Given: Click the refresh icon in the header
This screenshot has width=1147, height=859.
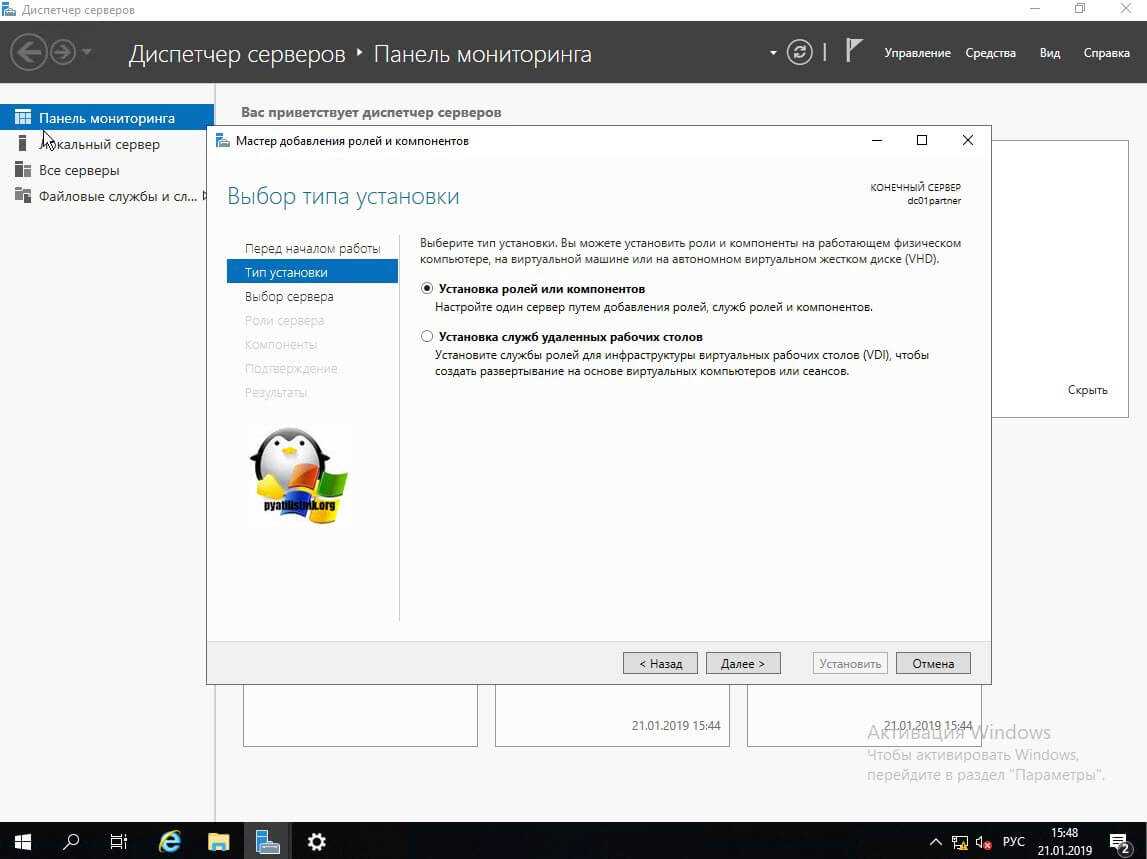Looking at the screenshot, I should [x=799, y=52].
